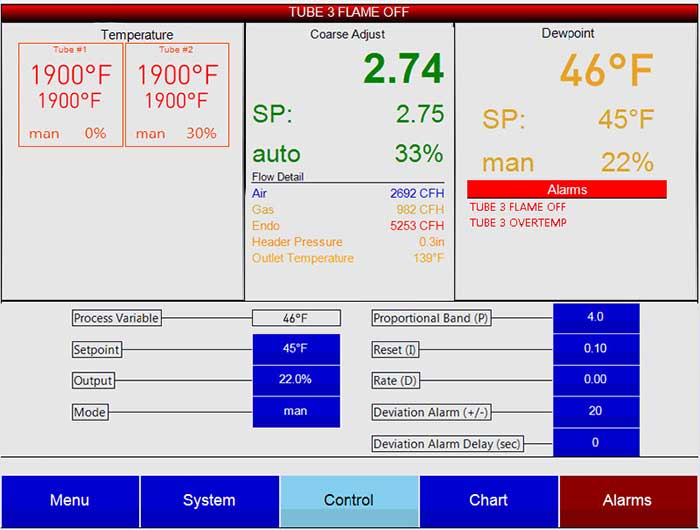This screenshot has width=700, height=530.
Task: Click the TUBE 3 FLAME OFF banner
Action: point(349,12)
